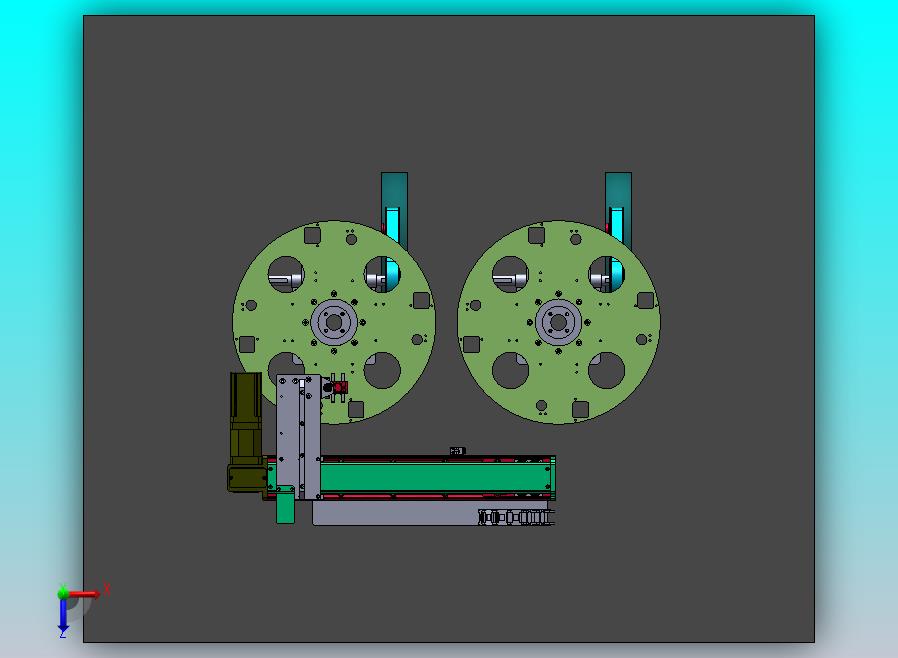Select the red gripper part near the slide plate
Image resolution: width=898 pixels, height=658 pixels.
tap(340, 388)
